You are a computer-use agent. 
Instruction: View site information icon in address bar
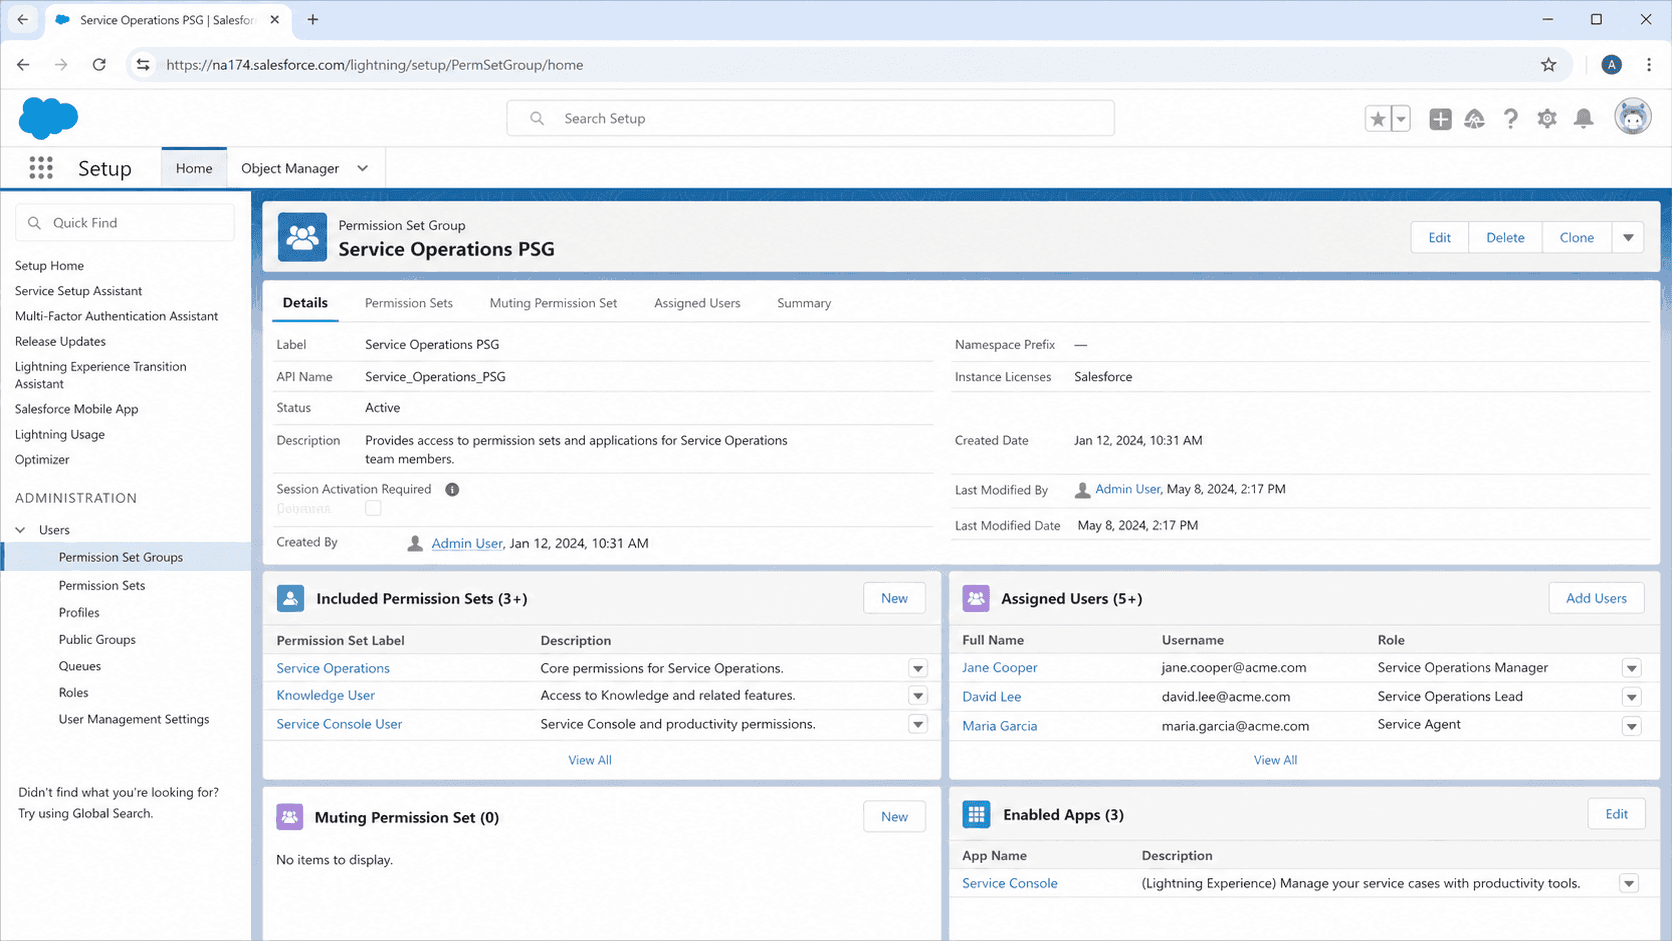pyautogui.click(x=143, y=65)
